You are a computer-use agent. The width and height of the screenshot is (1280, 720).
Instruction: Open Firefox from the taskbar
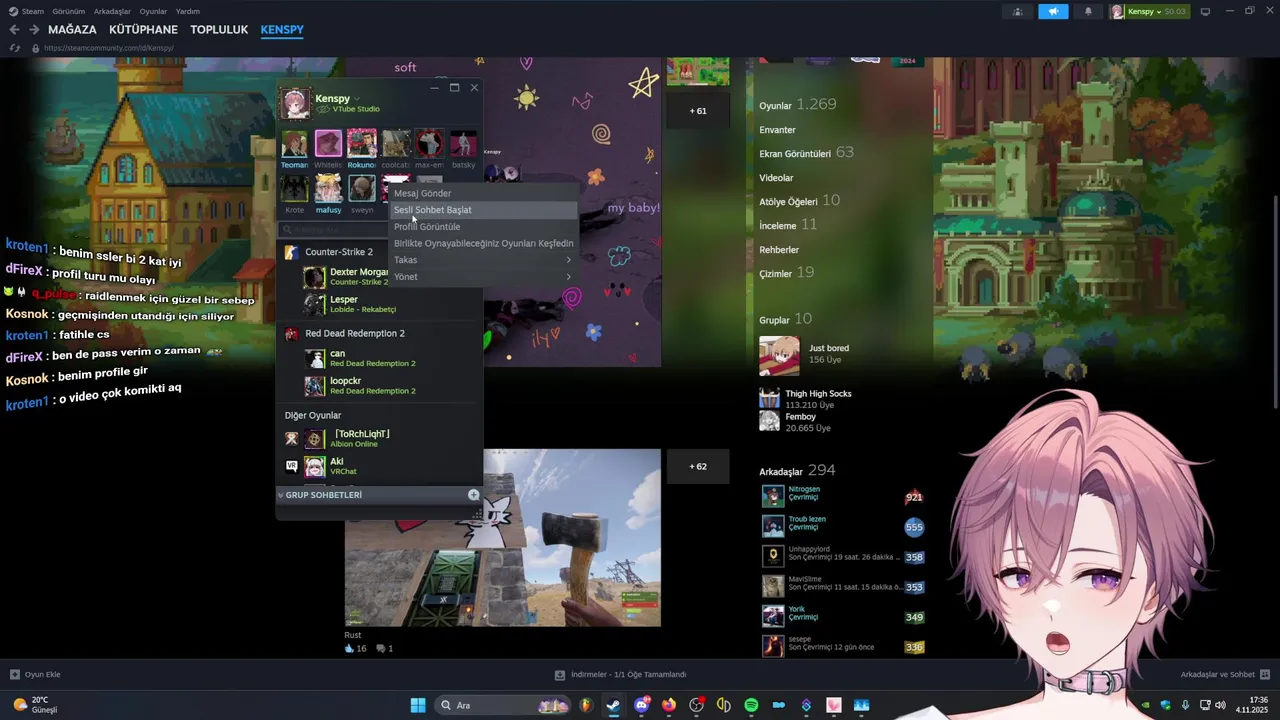point(669,705)
